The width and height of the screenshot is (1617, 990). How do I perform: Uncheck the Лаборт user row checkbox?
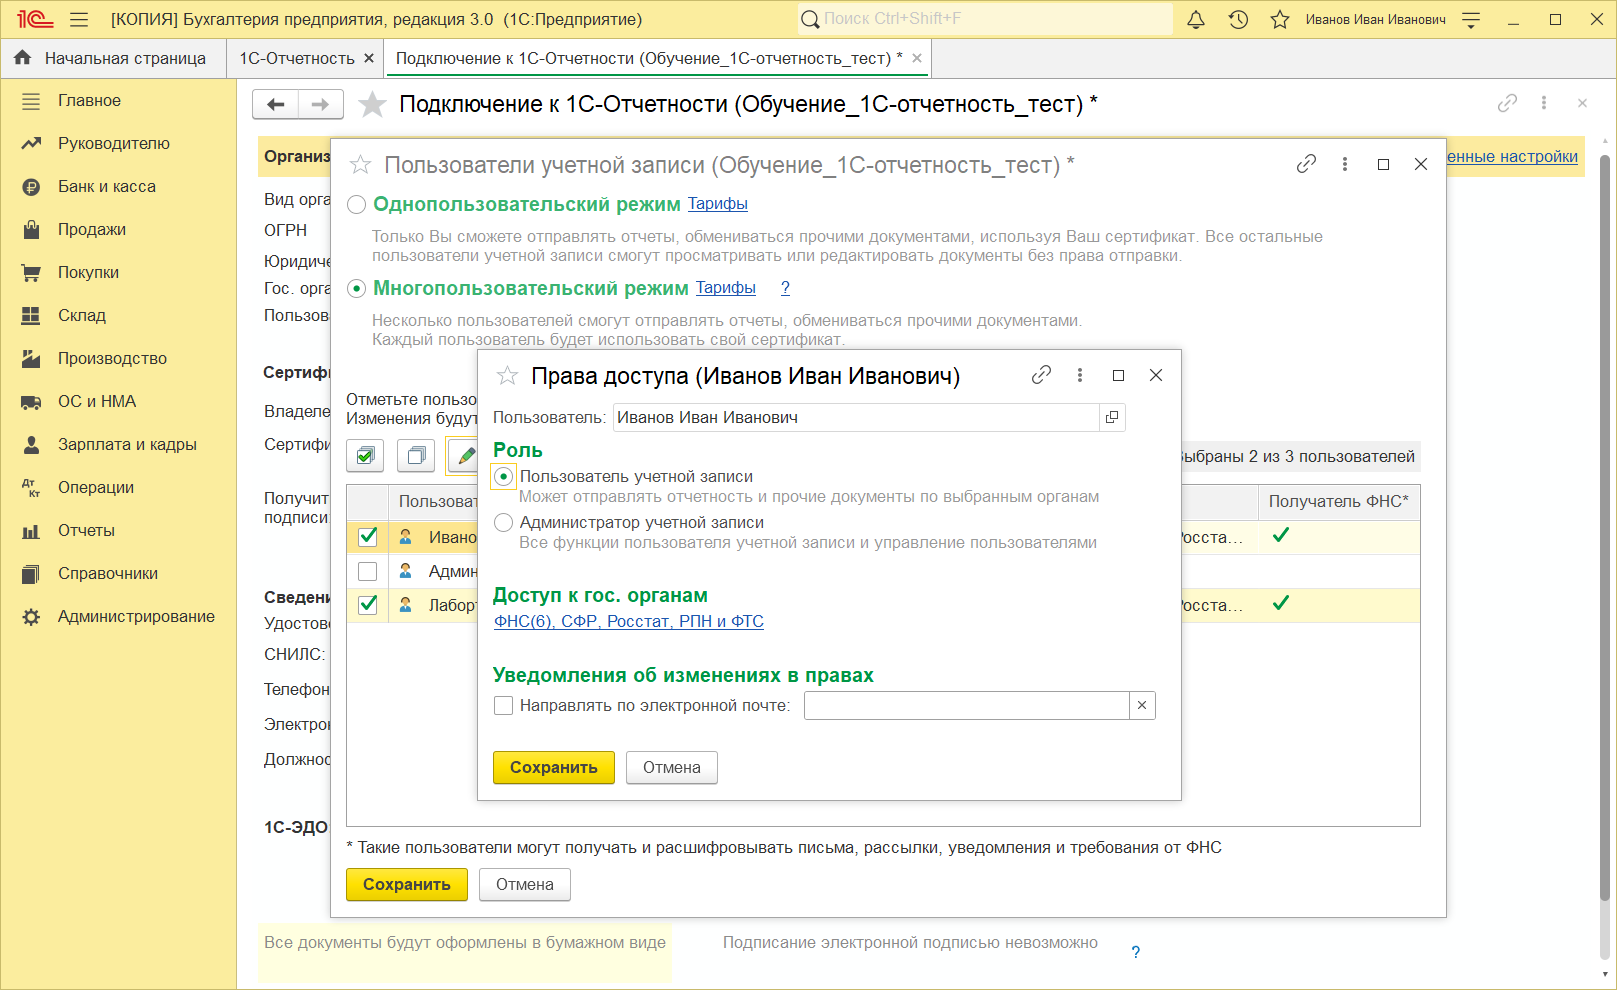pos(368,605)
